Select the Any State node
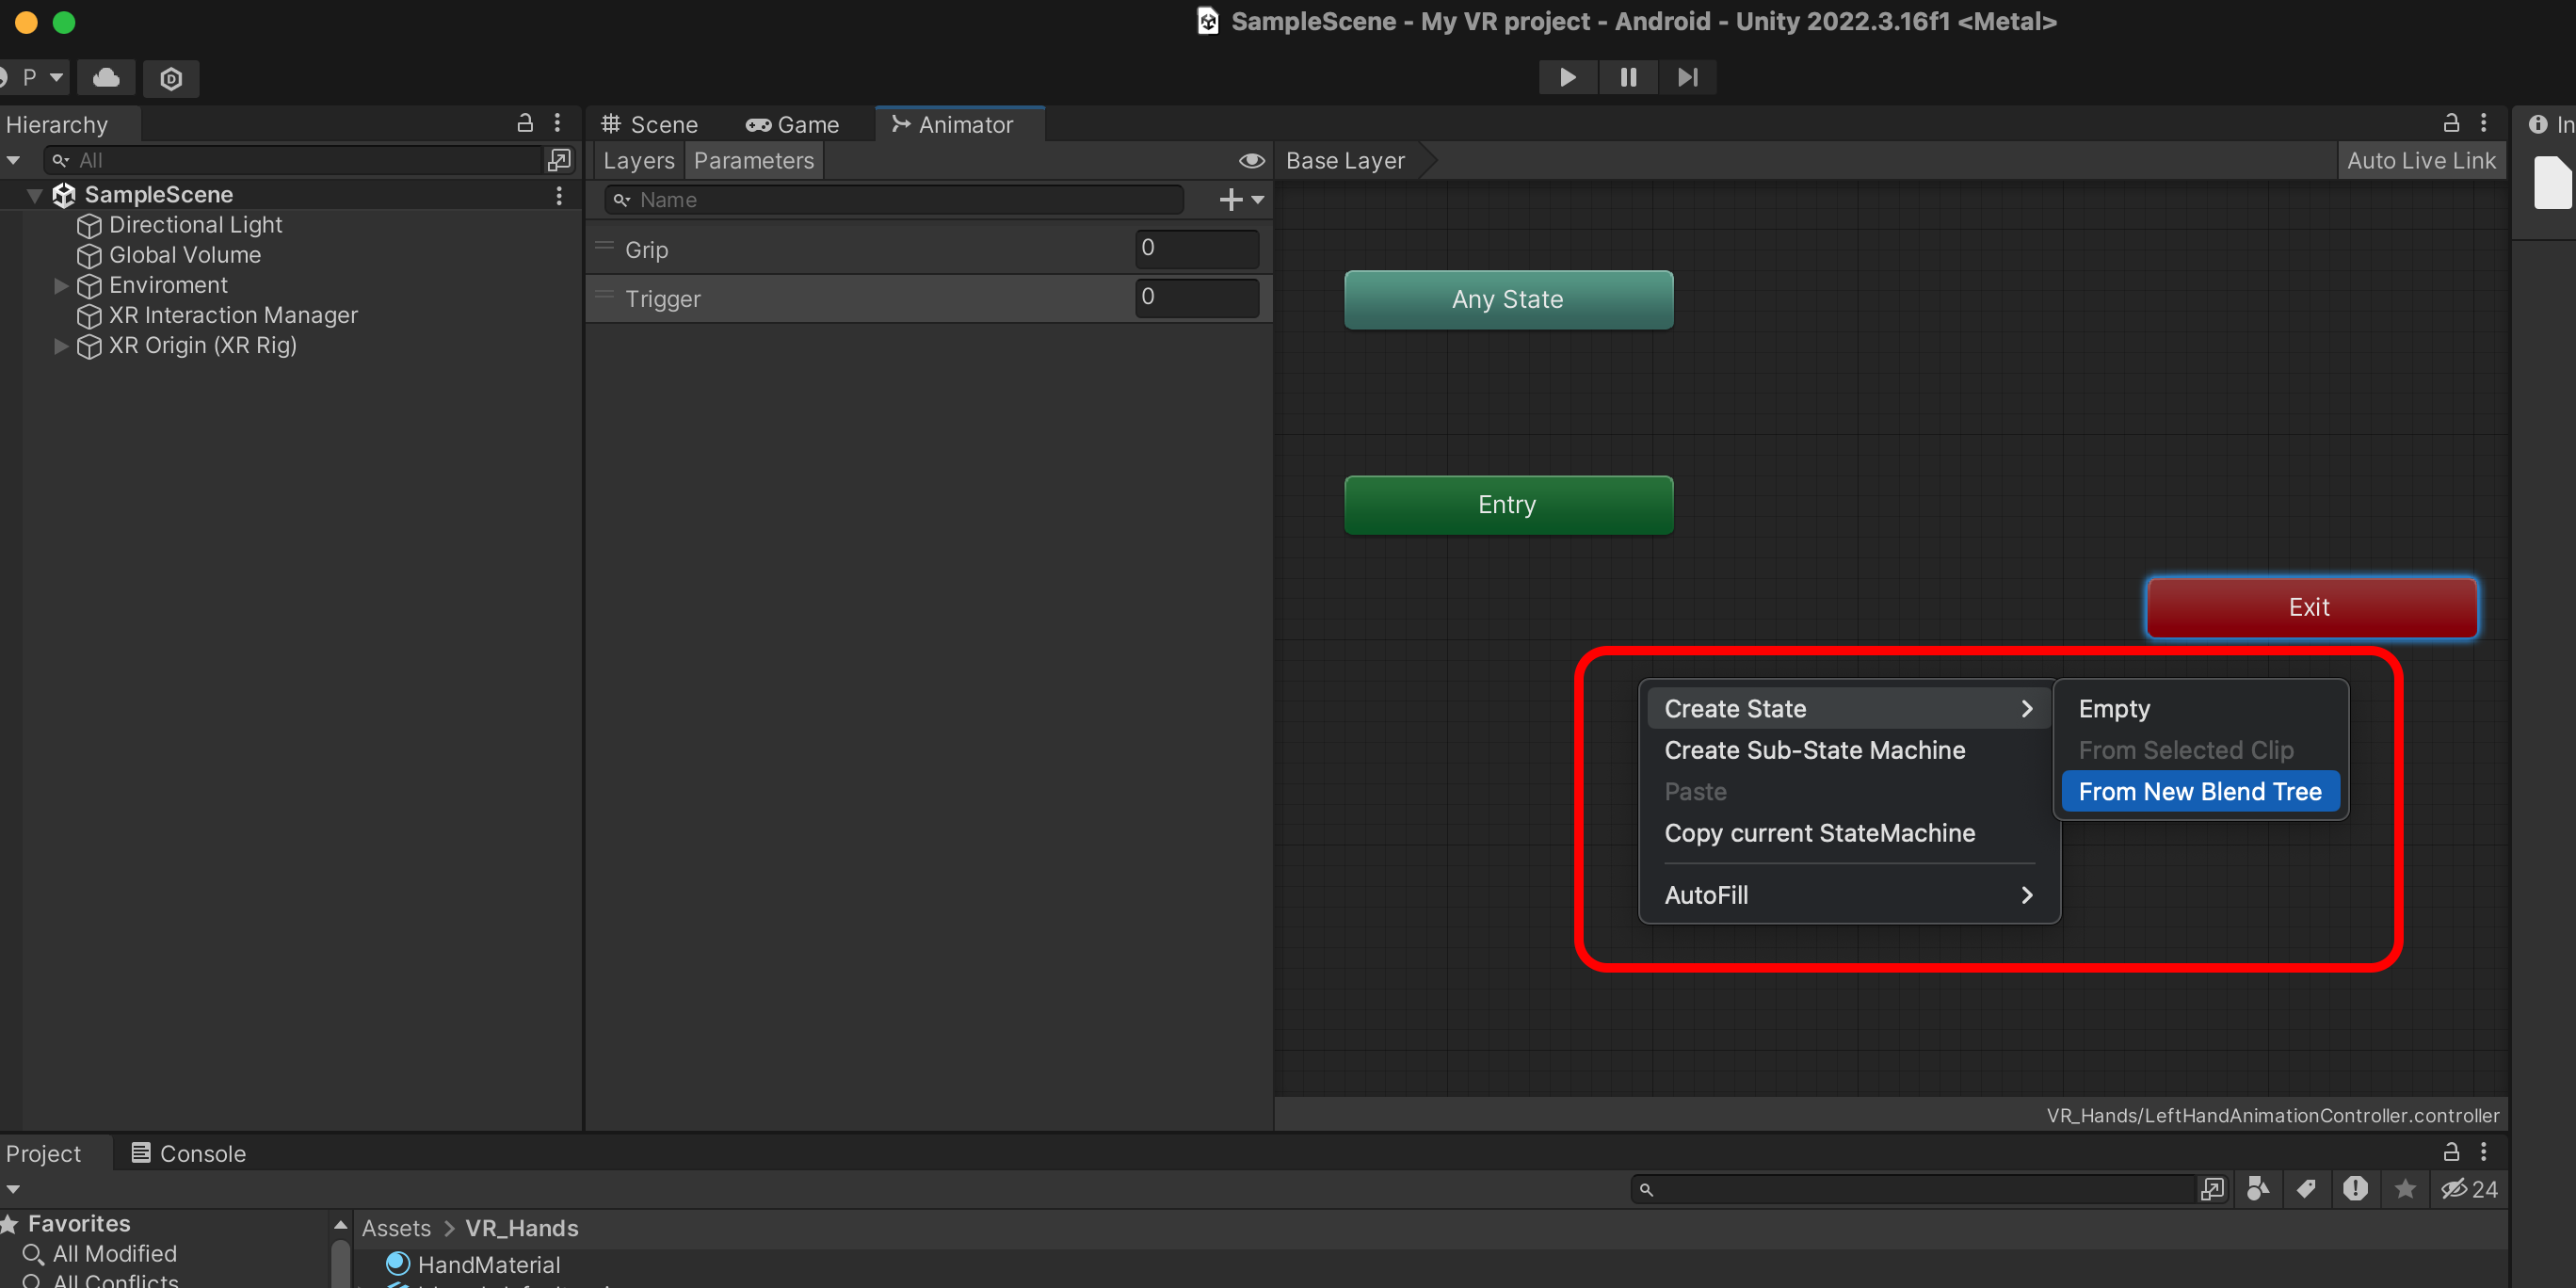 pos(1507,299)
